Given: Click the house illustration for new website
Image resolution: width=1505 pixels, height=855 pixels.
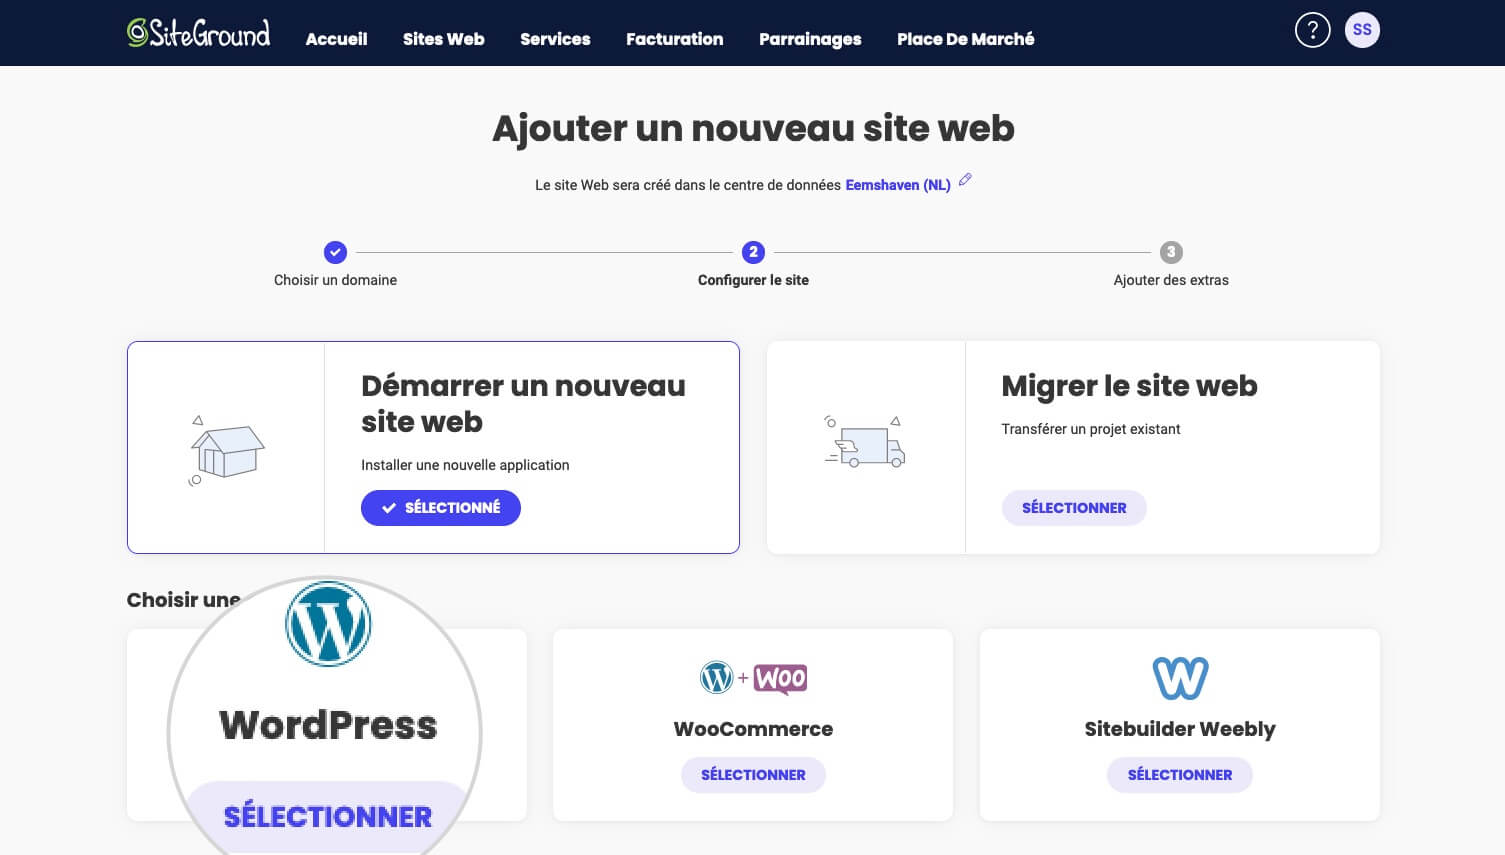Looking at the screenshot, I should click(227, 450).
